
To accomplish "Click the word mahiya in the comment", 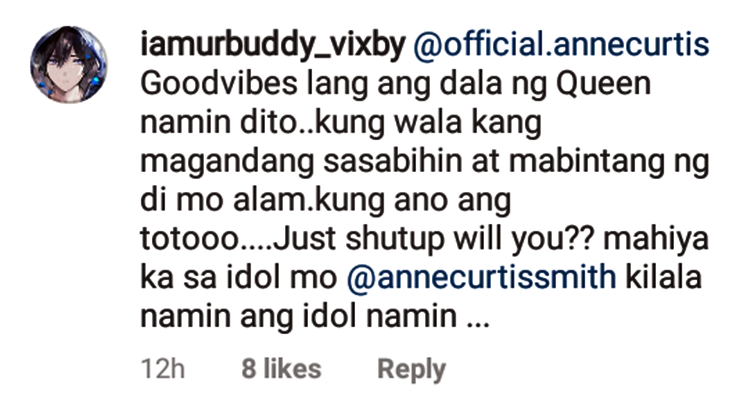I will pos(656,239).
